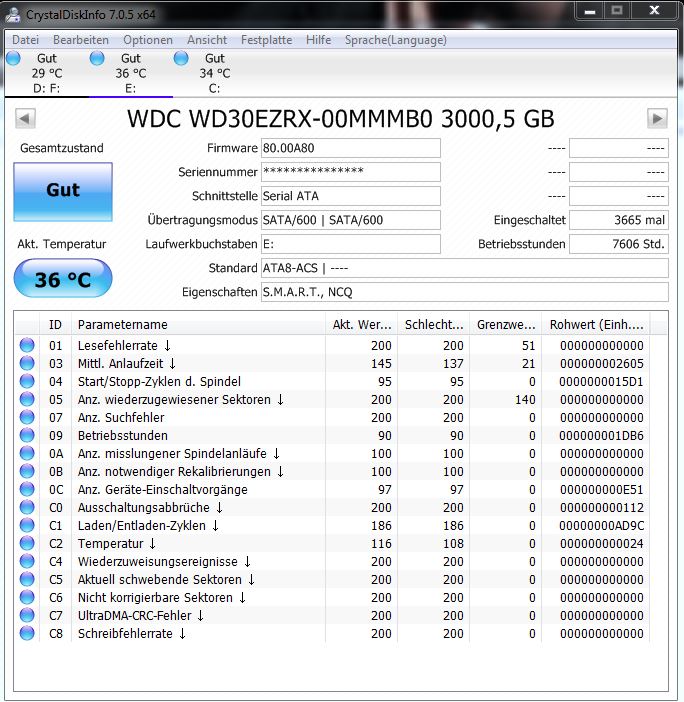Screen dimensions: 684x702
Task: Click the Akt. Wer... column header
Action: (362, 325)
